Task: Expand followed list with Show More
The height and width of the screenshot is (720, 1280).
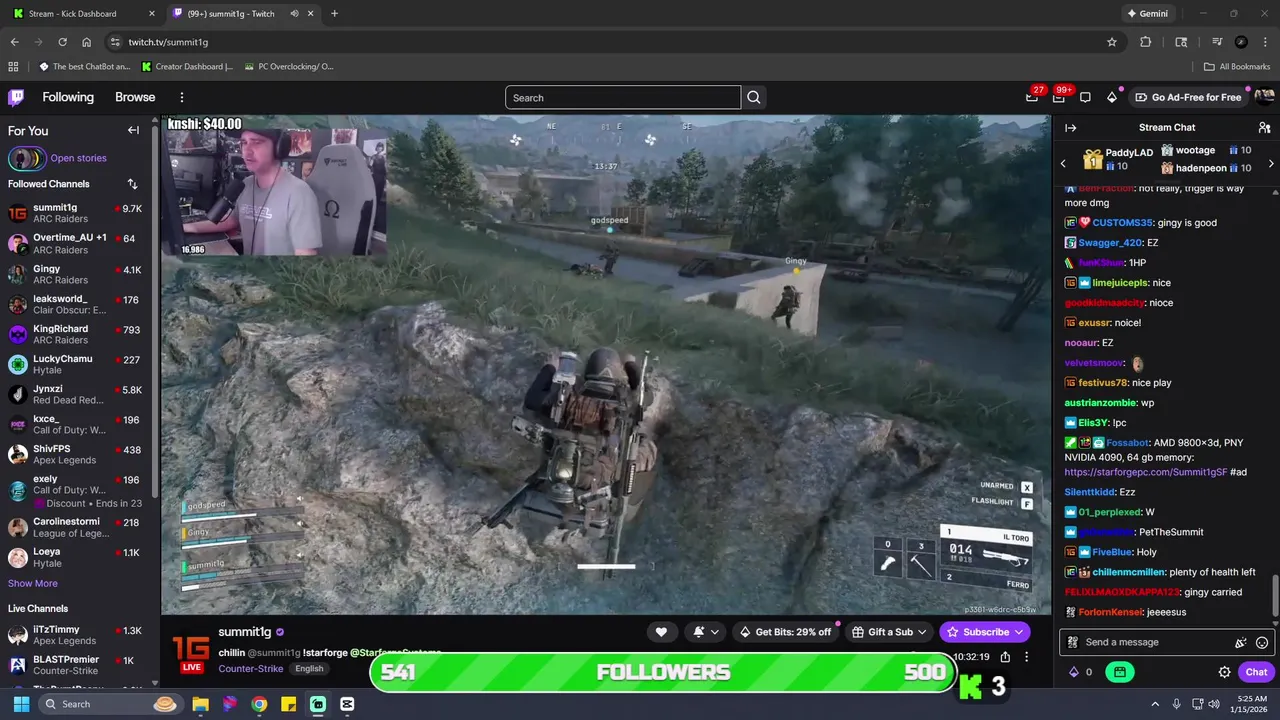Action: click(x=33, y=583)
